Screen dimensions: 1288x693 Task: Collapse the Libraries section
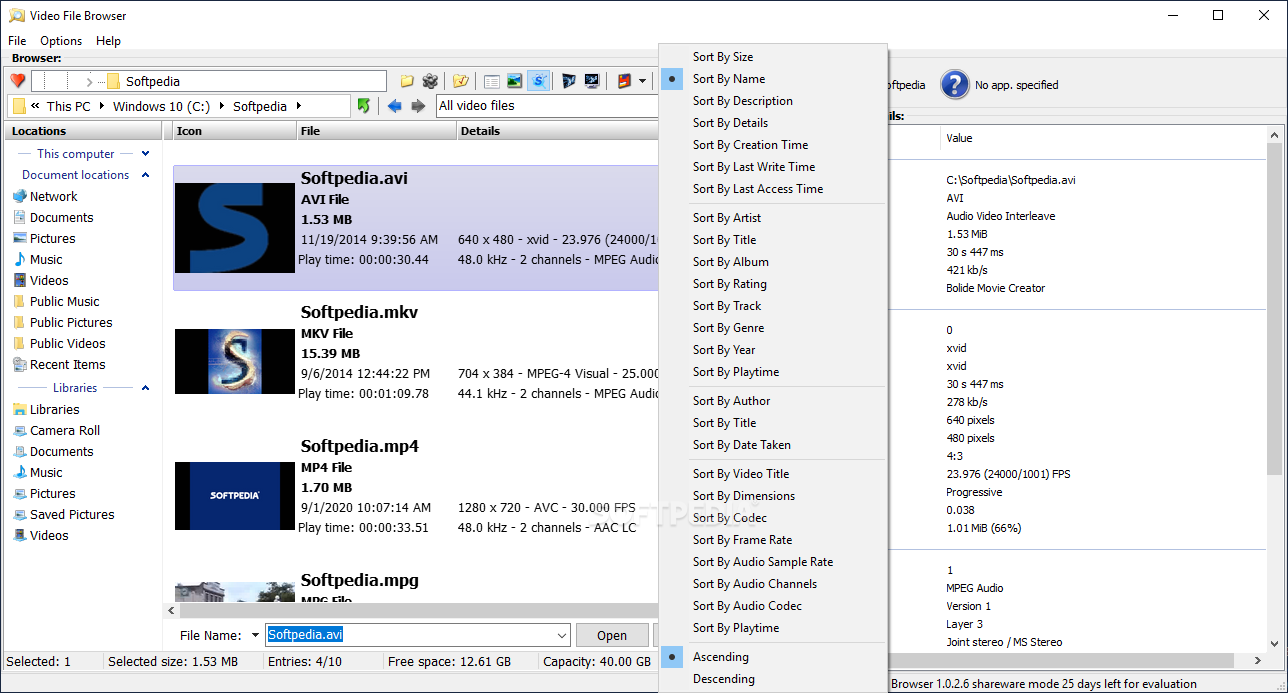146,388
